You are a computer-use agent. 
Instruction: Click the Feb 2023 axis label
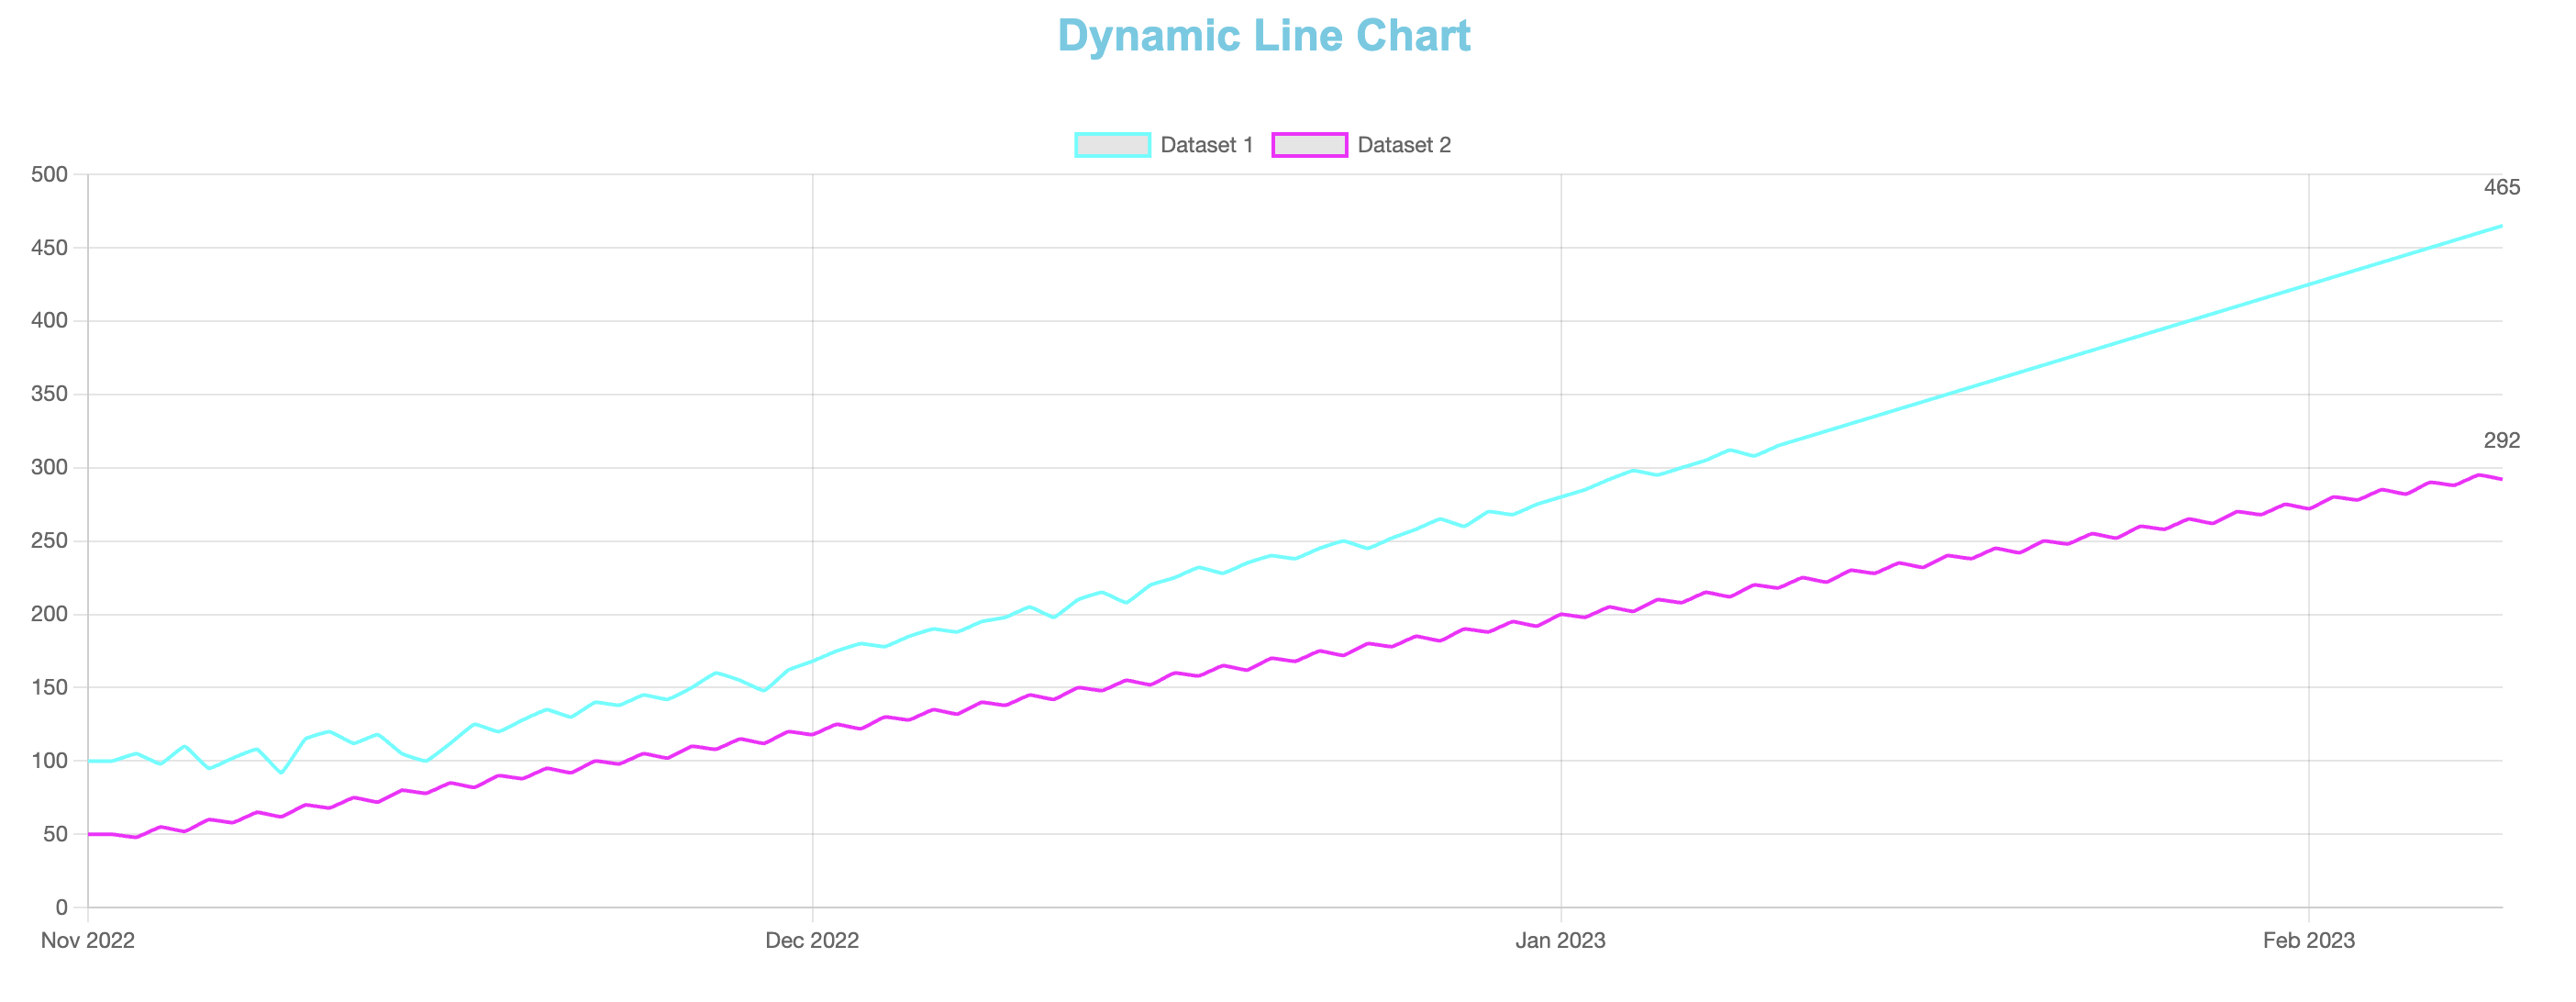click(x=2308, y=940)
